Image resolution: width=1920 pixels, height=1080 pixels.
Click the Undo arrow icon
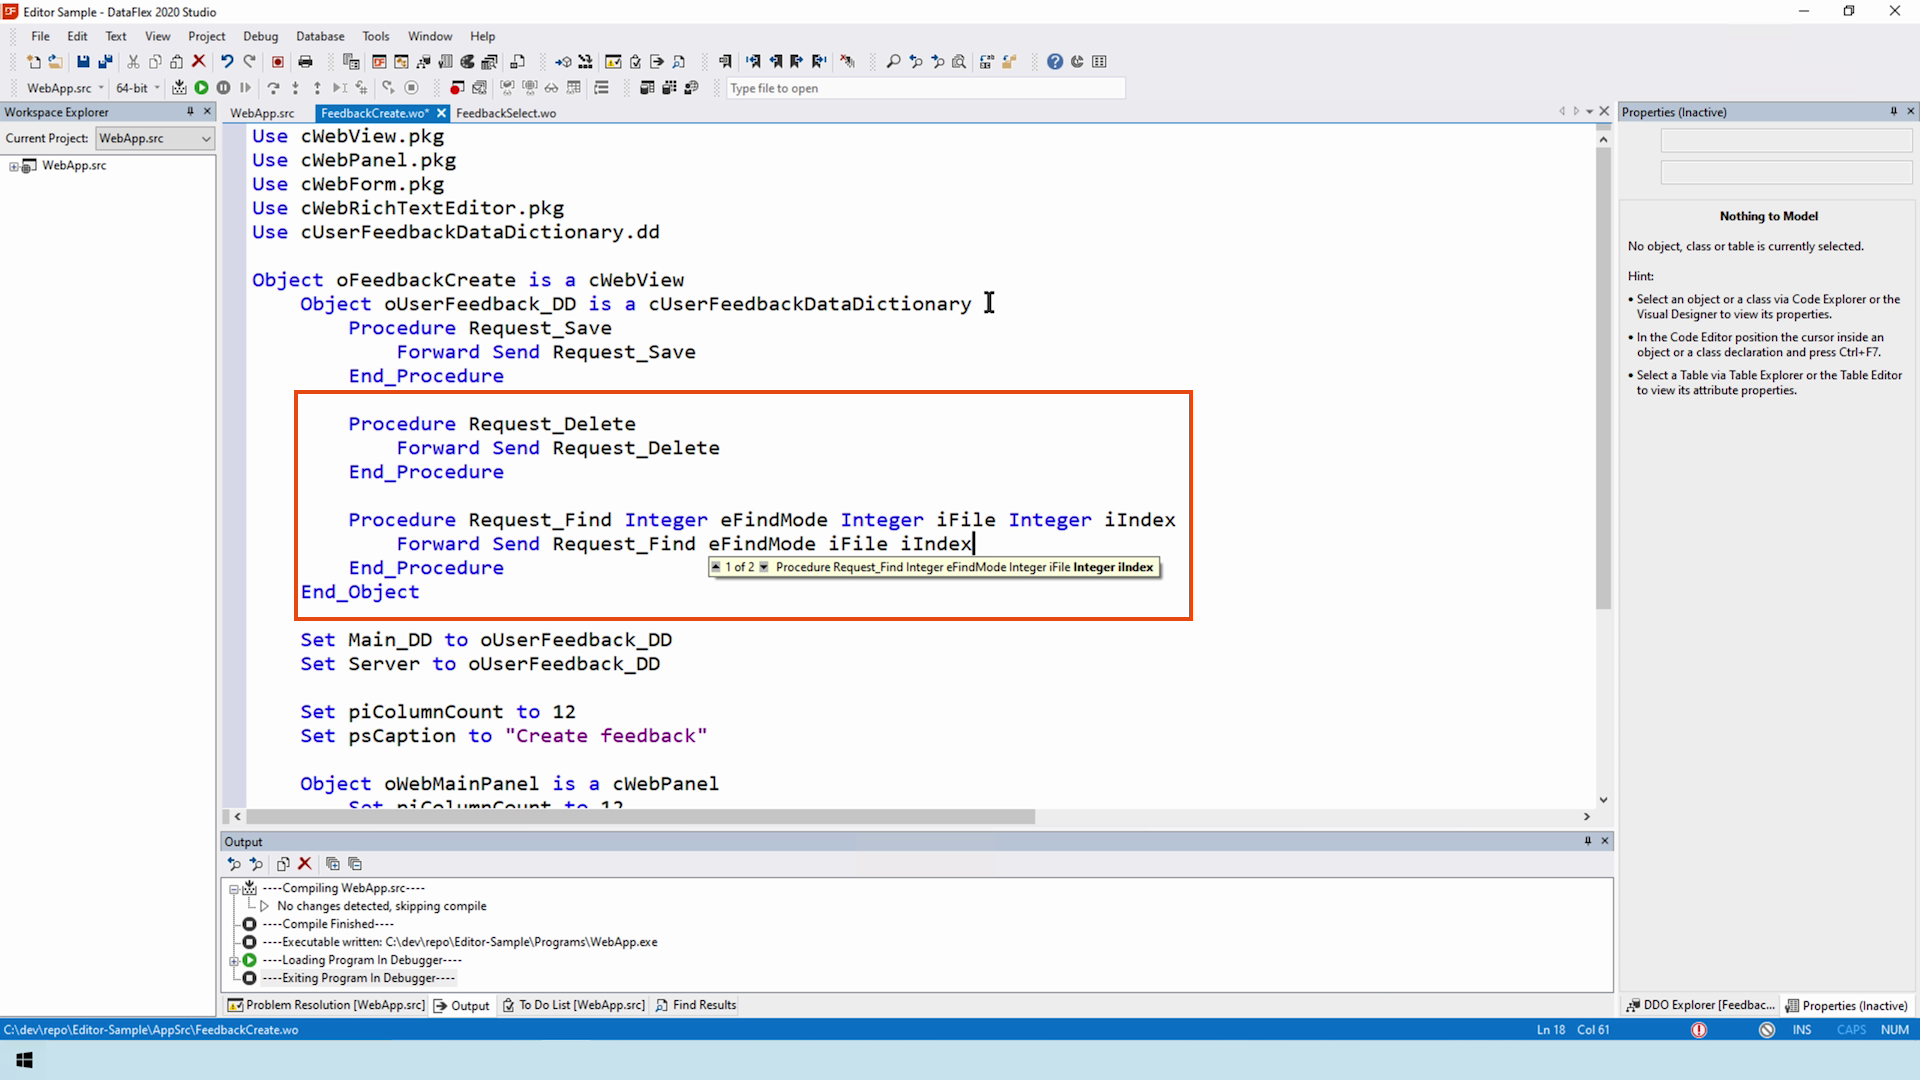pos(227,62)
